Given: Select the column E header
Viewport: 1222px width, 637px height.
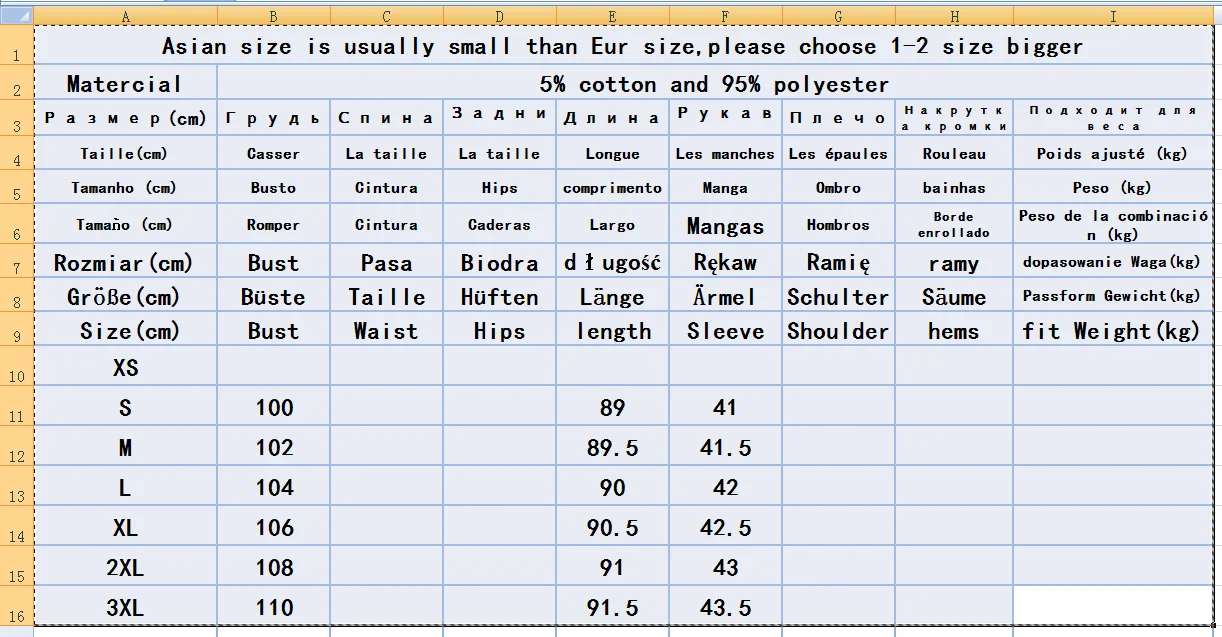Looking at the screenshot, I should [612, 16].
